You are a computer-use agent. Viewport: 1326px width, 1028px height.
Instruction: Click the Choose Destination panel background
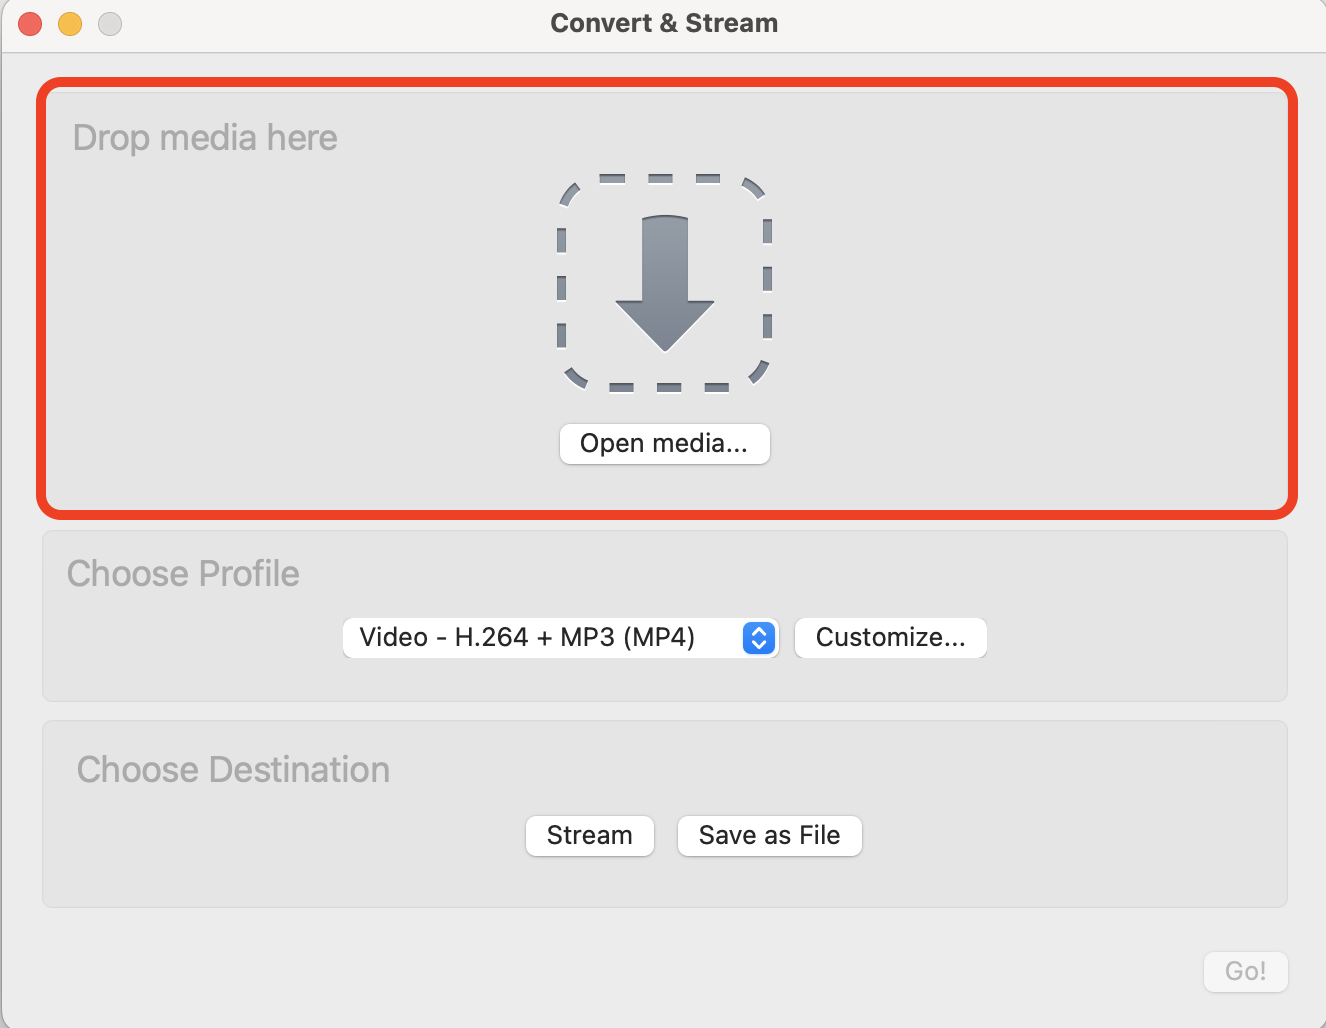pyautogui.click(x=1100, y=880)
